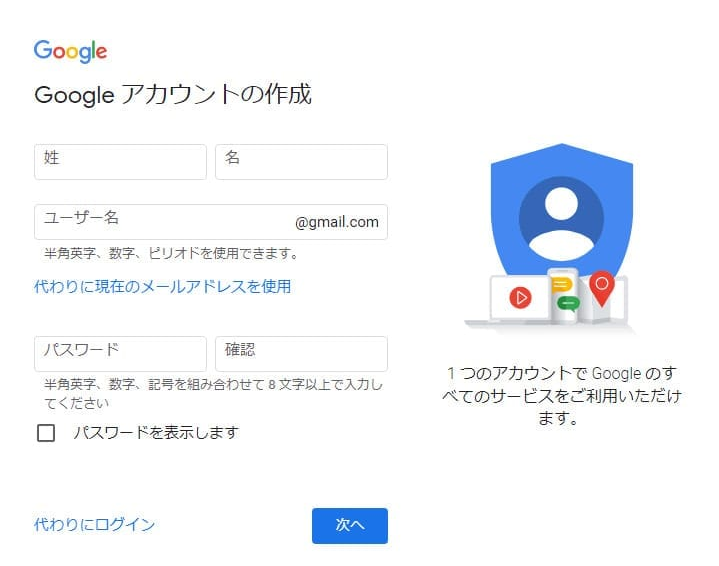Image resolution: width=719 pixels, height=566 pixels.
Task: Click the Google logo
Action: (x=70, y=51)
